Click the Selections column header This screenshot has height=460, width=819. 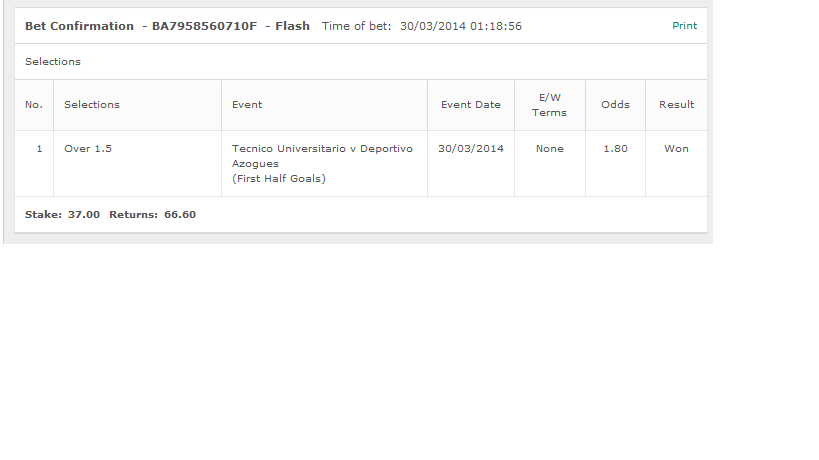click(x=92, y=104)
